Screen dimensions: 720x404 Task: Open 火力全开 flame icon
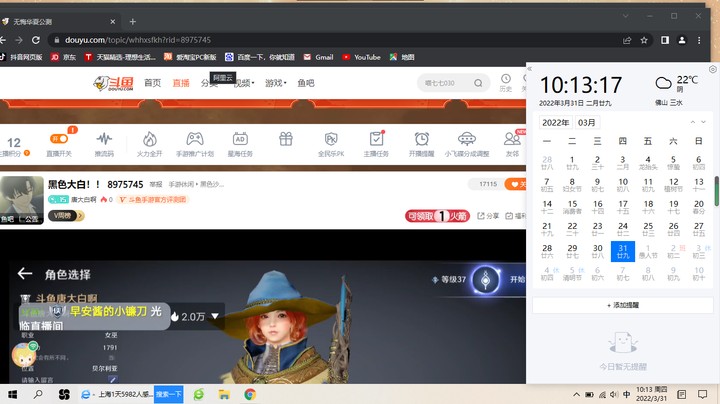click(150, 139)
